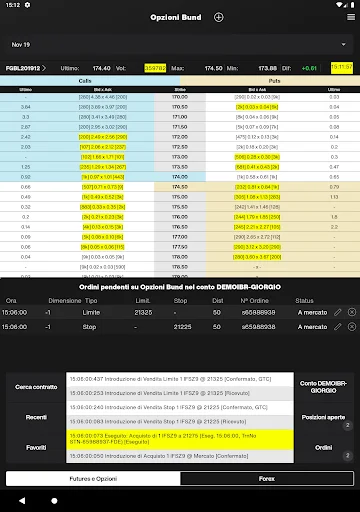Tap the Status column header
The height and width of the screenshot is (512, 360).
coord(304,301)
